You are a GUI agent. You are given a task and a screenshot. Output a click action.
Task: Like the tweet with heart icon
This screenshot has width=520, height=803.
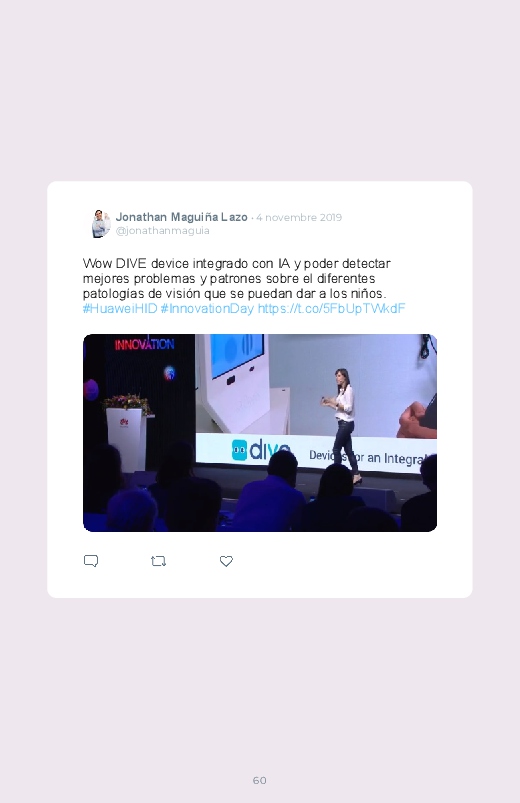tap(226, 561)
